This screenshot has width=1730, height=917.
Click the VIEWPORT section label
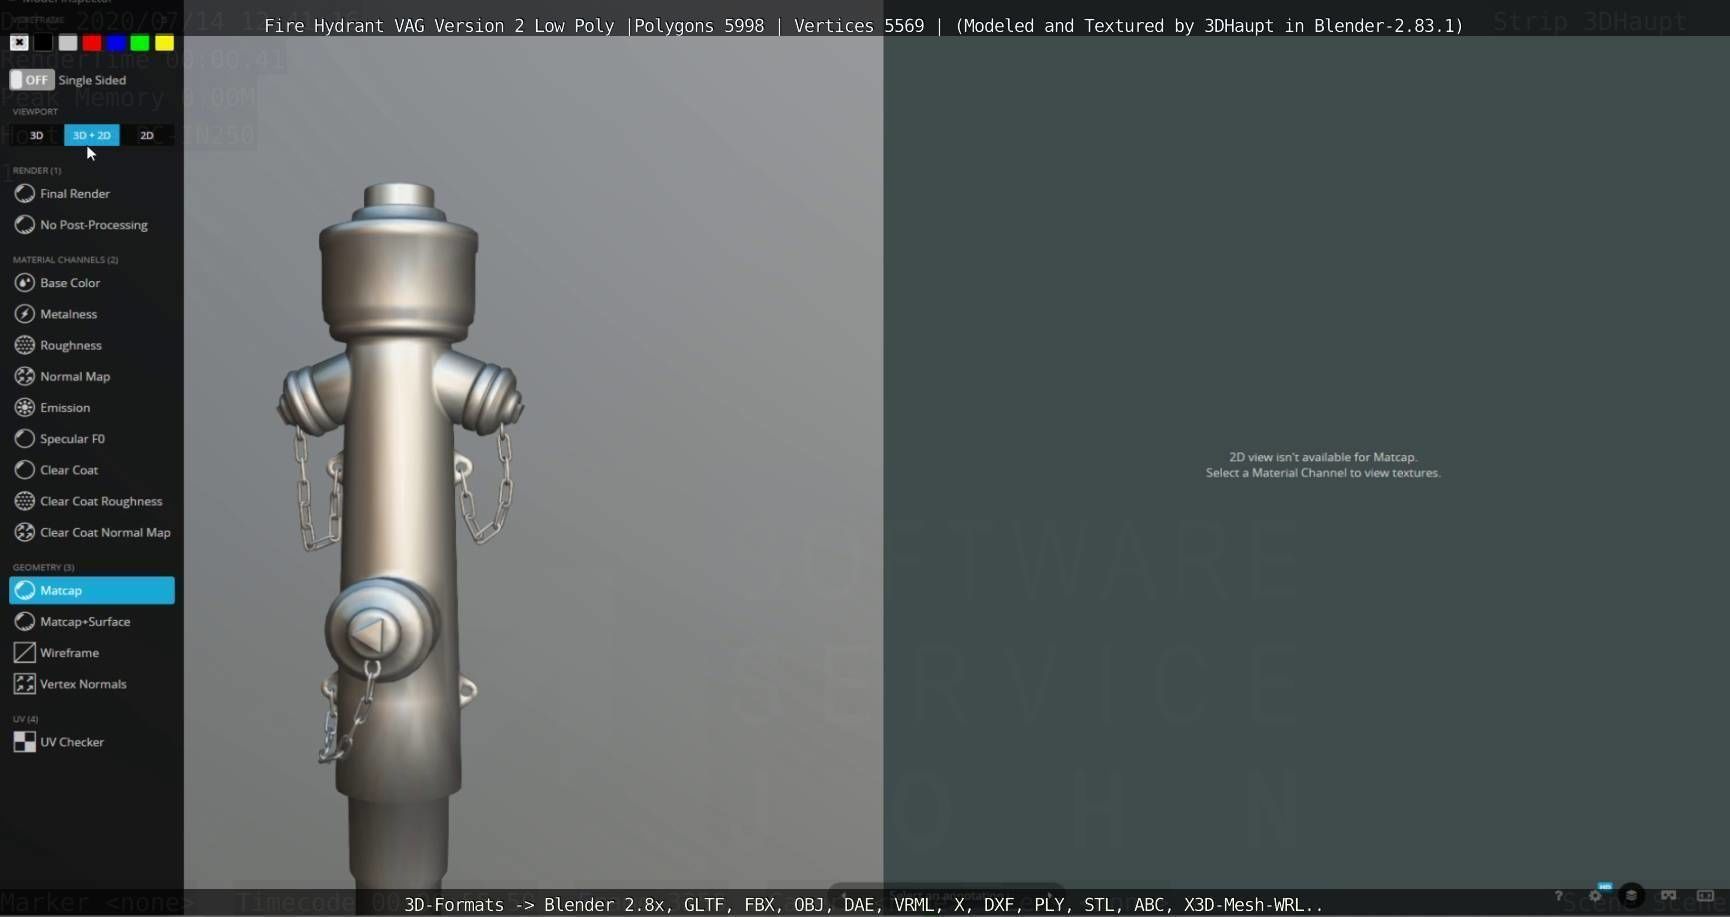point(35,112)
